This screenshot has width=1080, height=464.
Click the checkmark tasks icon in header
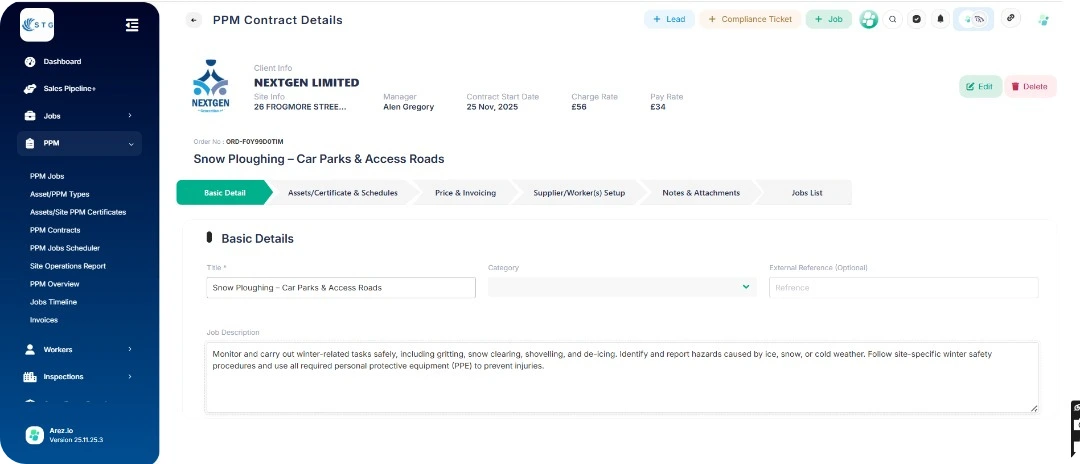916,19
